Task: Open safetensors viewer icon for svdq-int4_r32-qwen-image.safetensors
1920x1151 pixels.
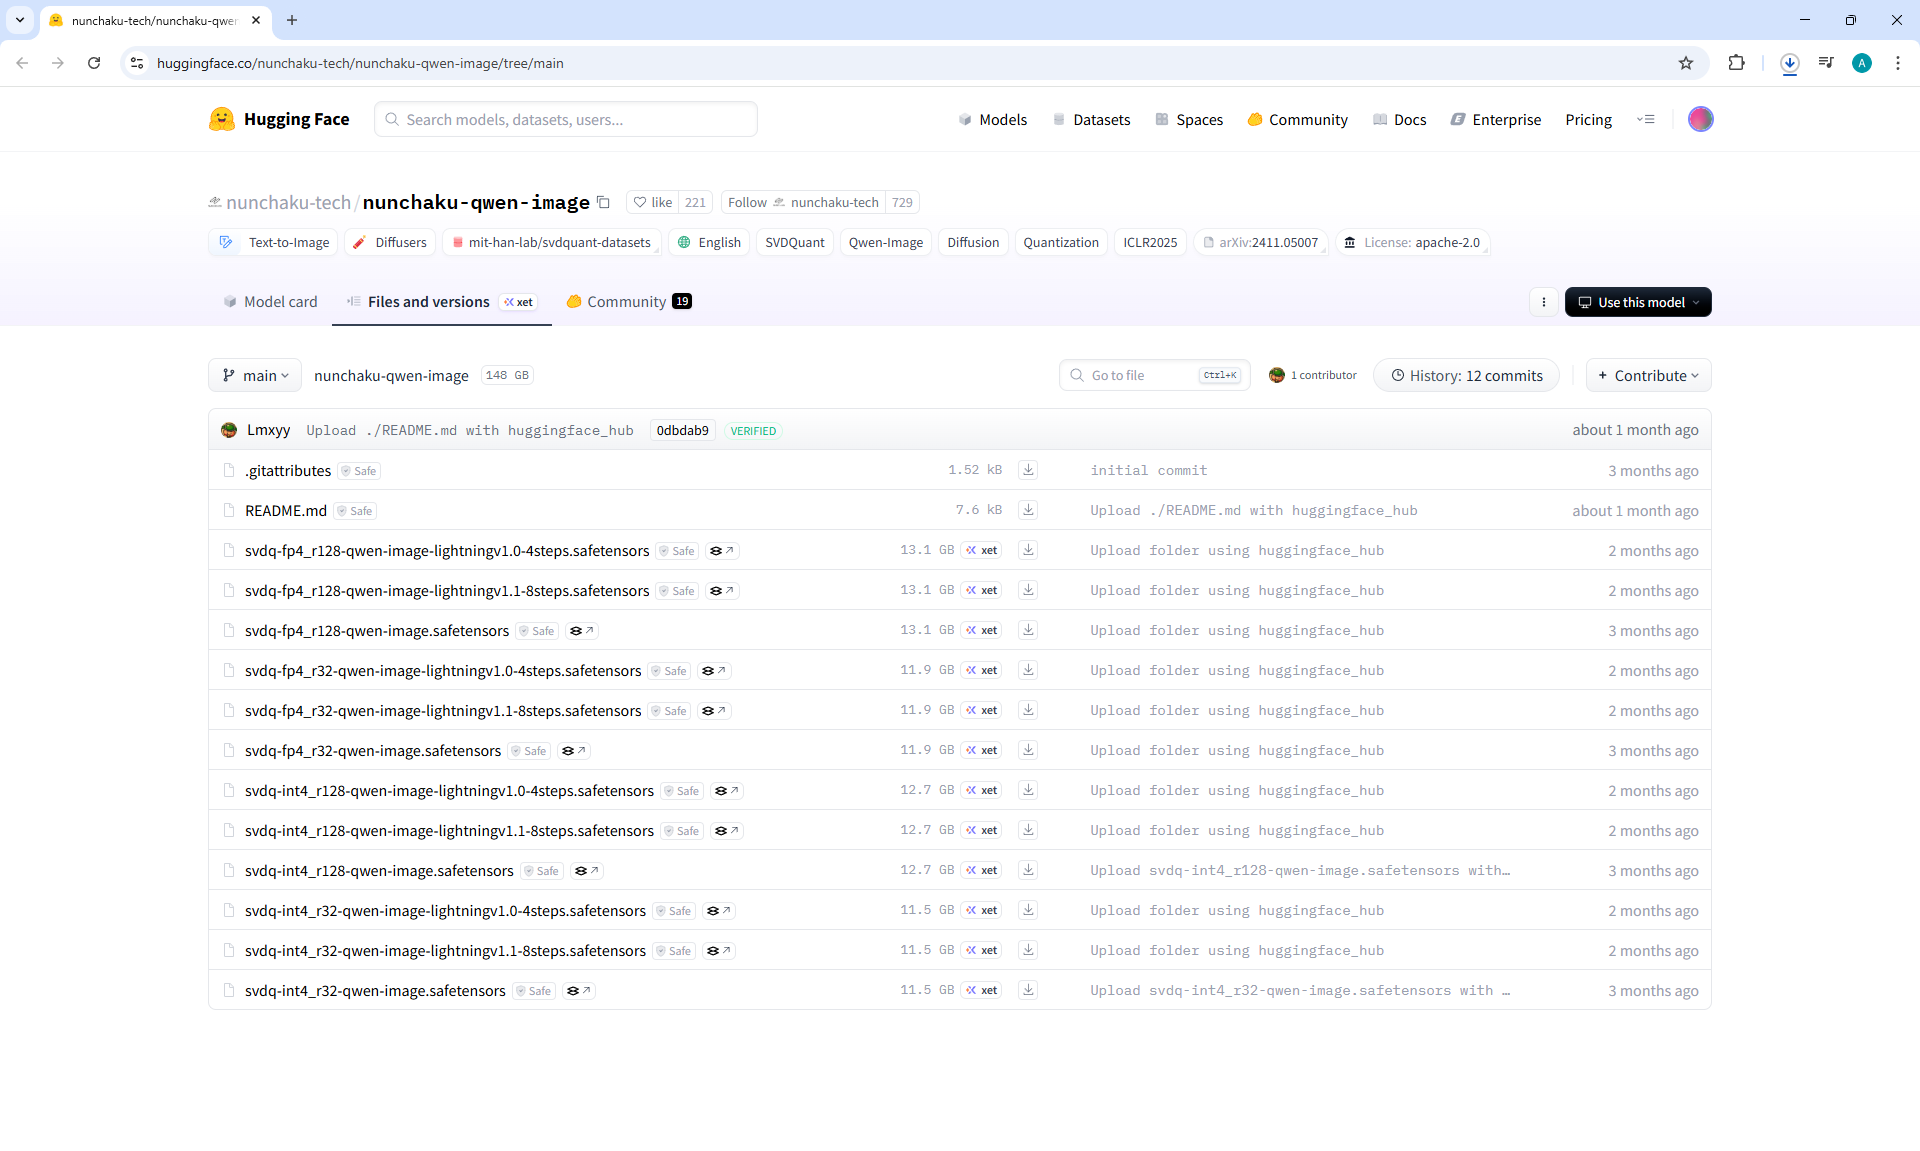Action: [579, 991]
